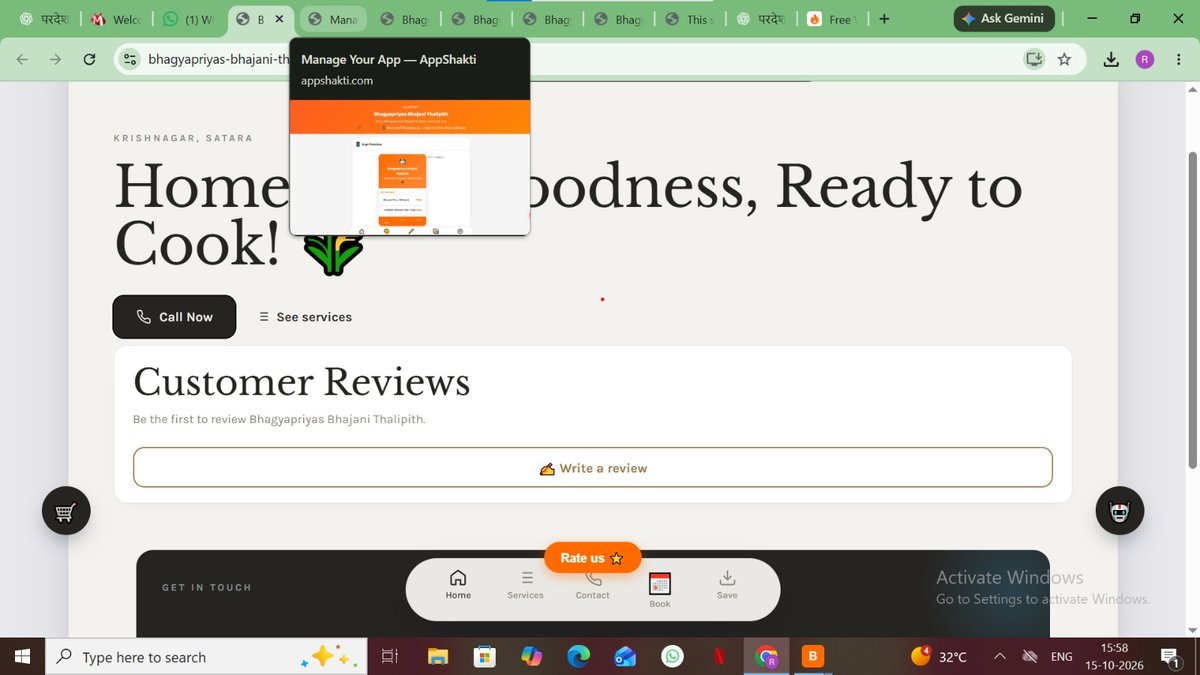Switch to the Manage Your App tab
1200x675 pixels.
[333, 19]
